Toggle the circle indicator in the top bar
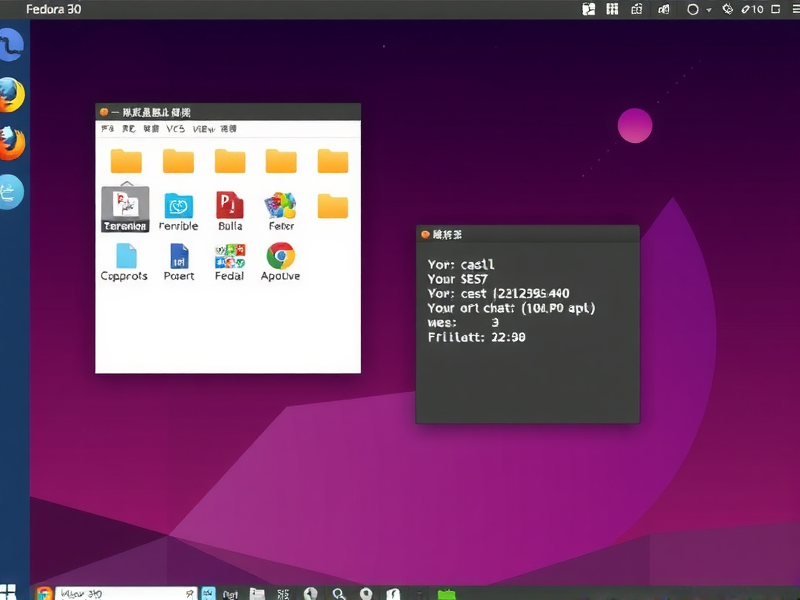This screenshot has width=800, height=600. (x=693, y=9)
